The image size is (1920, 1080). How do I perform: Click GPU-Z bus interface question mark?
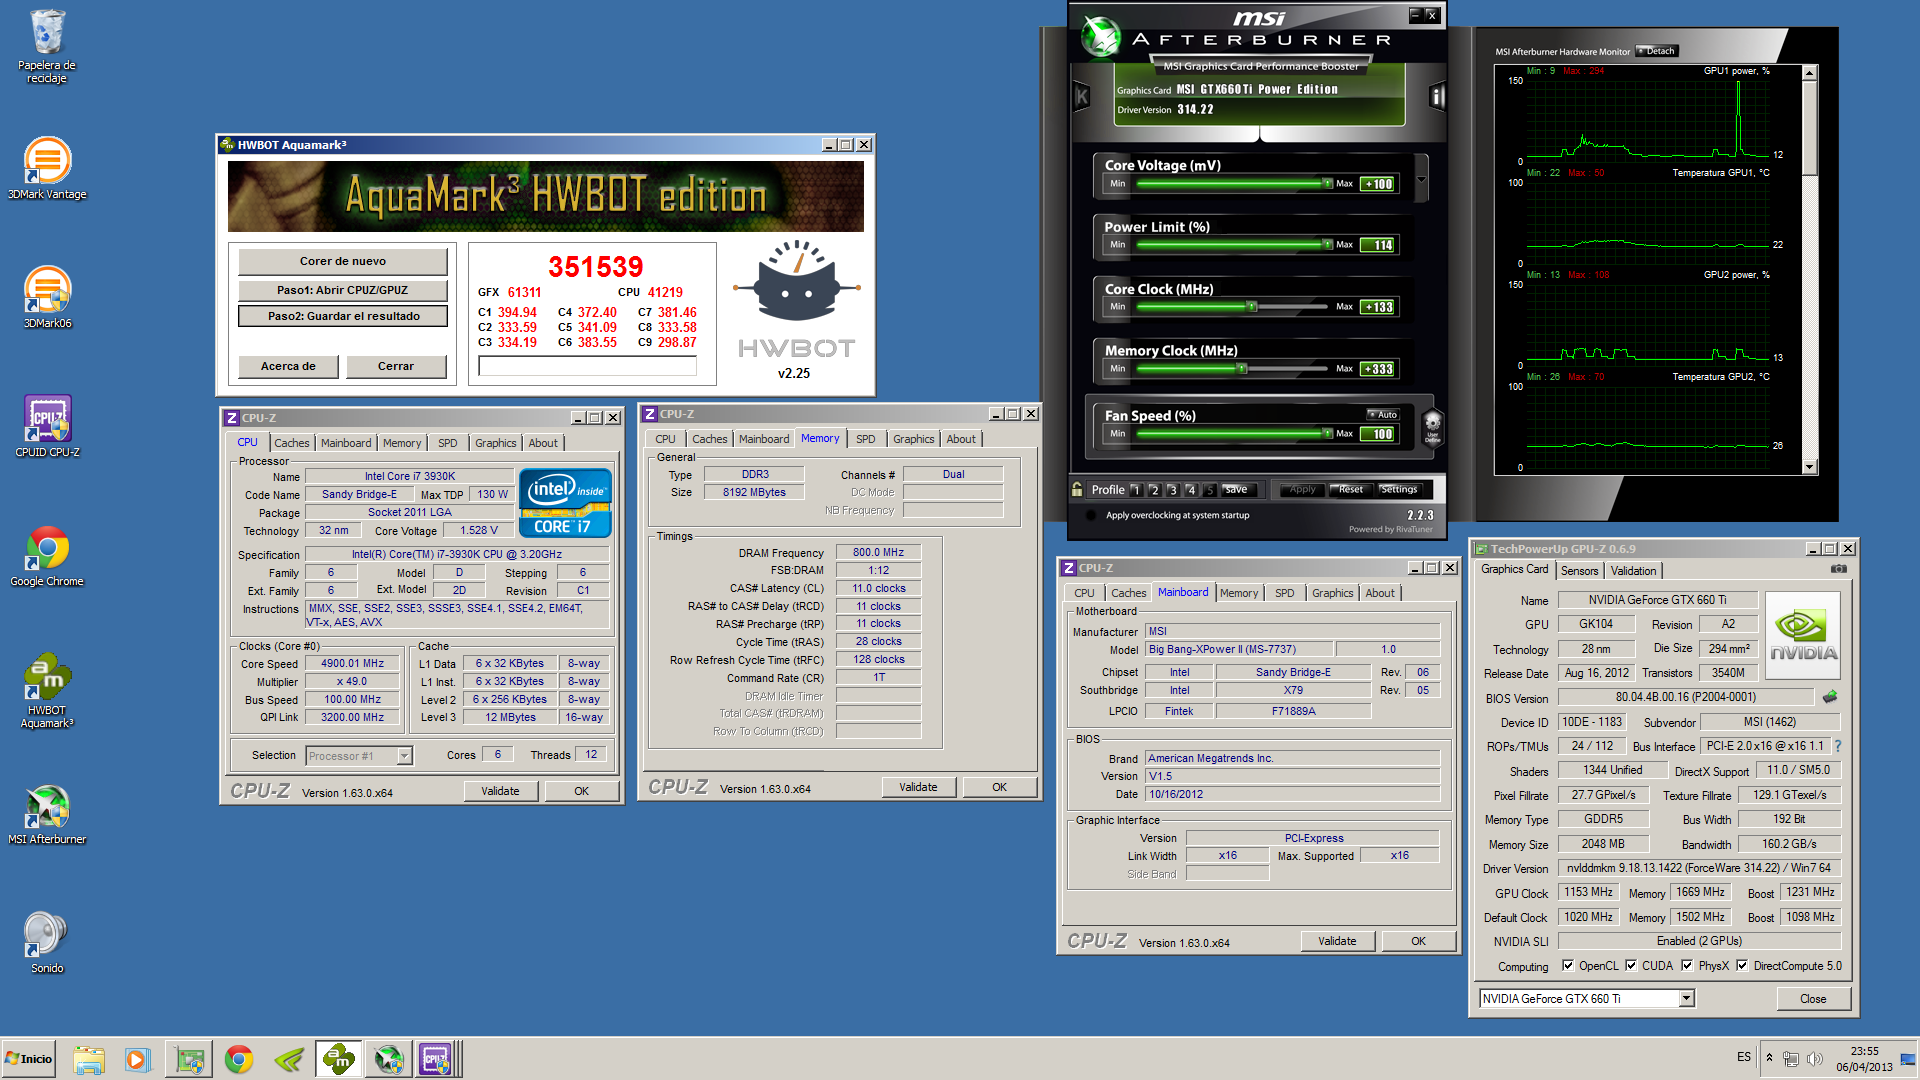[x=1838, y=746]
